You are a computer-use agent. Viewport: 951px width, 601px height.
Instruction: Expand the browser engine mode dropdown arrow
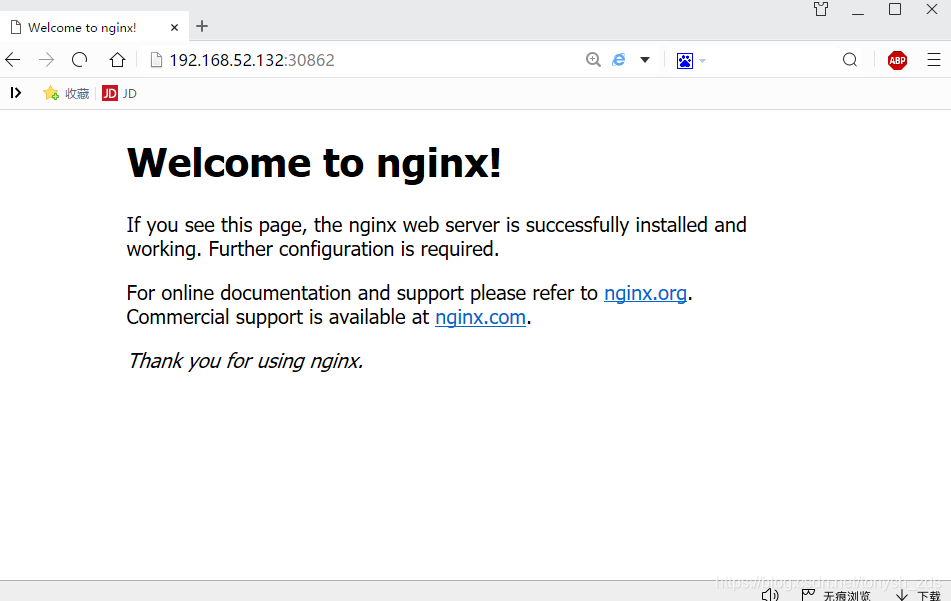coord(645,60)
